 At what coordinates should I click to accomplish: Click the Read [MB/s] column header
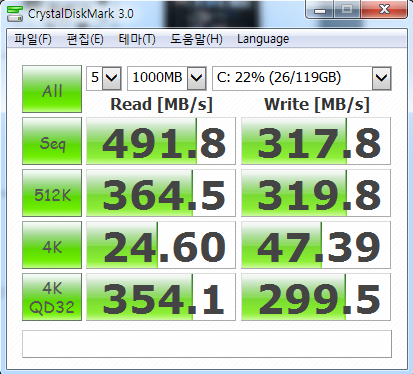(161, 104)
